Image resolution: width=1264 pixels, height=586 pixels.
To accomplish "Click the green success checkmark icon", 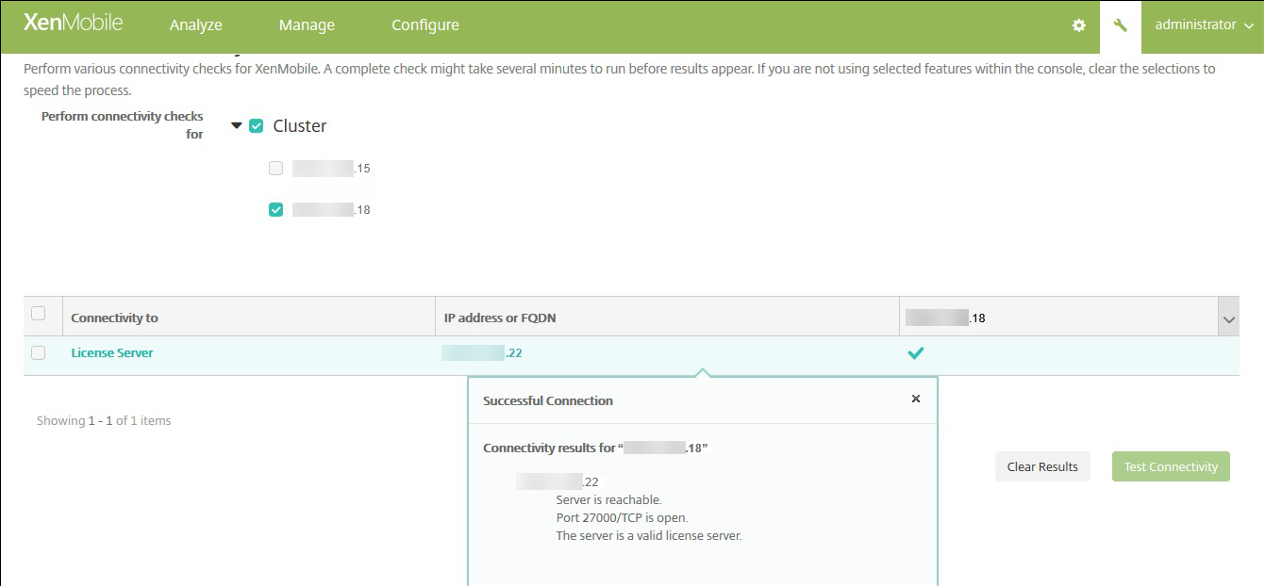I will click(x=915, y=353).
